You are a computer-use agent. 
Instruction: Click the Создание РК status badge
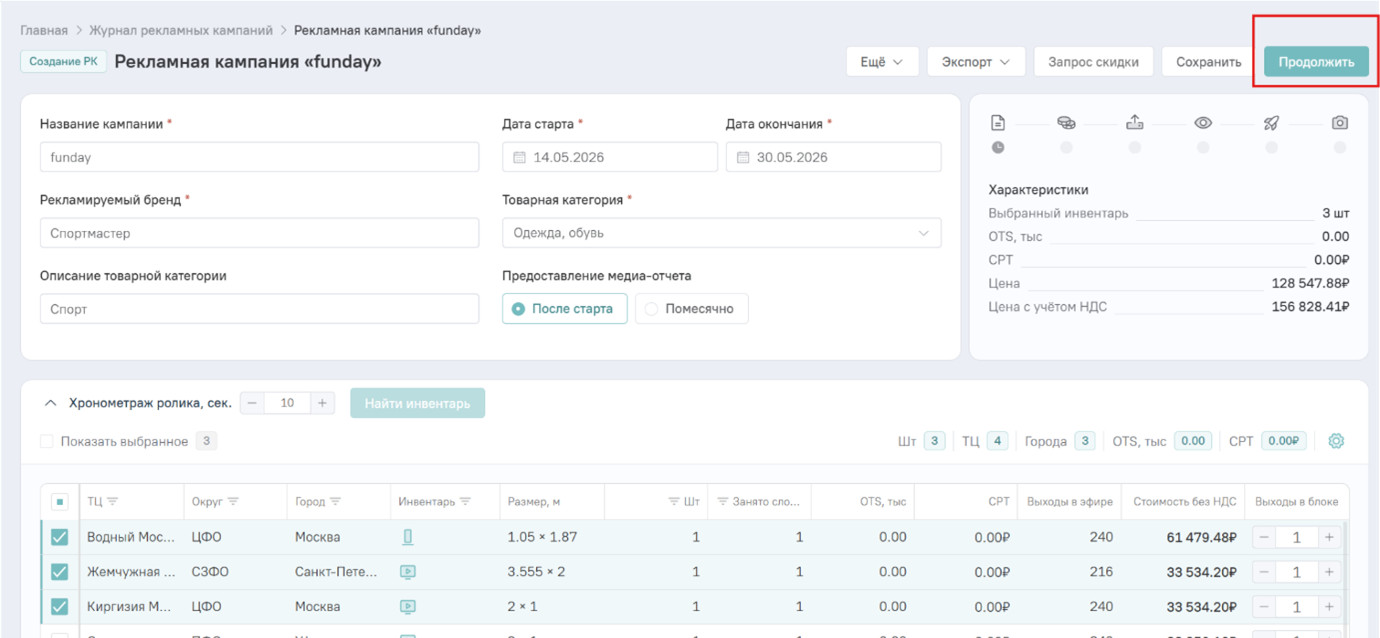[x=63, y=61]
